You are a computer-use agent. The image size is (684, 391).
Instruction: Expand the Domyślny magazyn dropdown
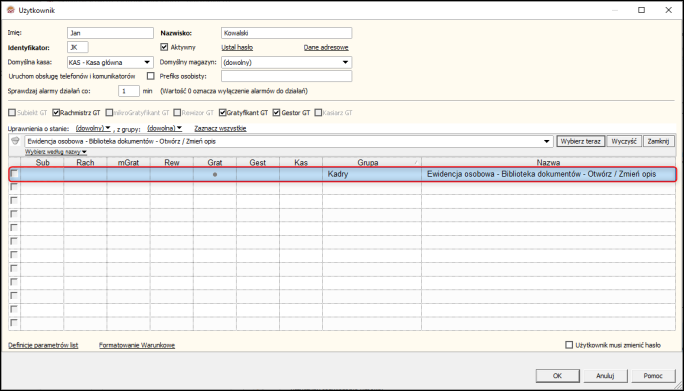coord(345,62)
